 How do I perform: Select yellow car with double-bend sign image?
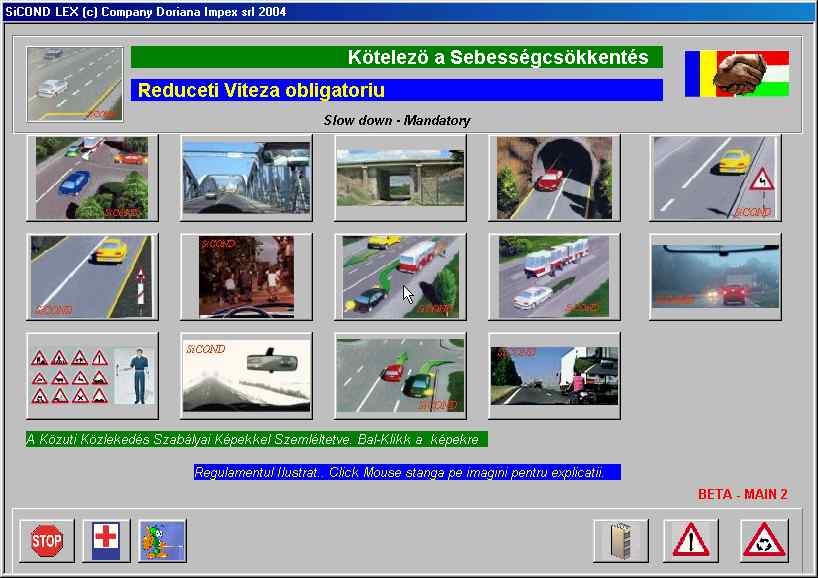(x=715, y=177)
